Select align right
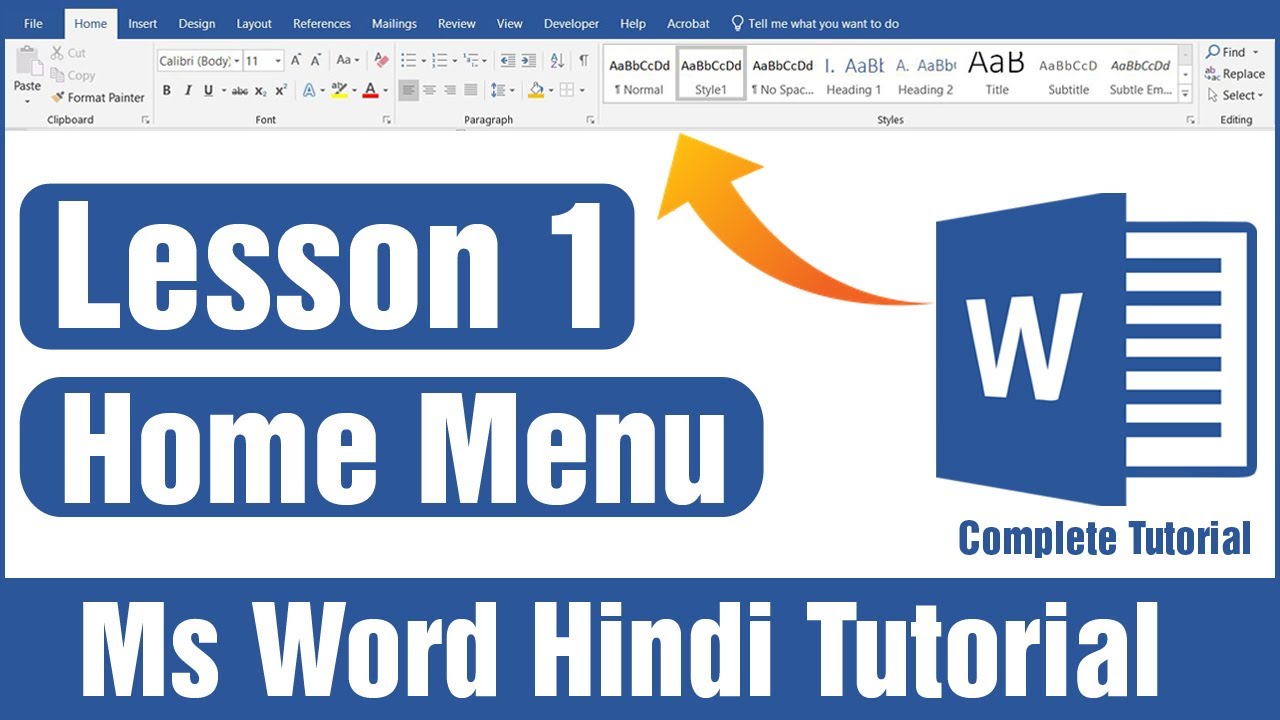The height and width of the screenshot is (720, 1280). coord(450,91)
